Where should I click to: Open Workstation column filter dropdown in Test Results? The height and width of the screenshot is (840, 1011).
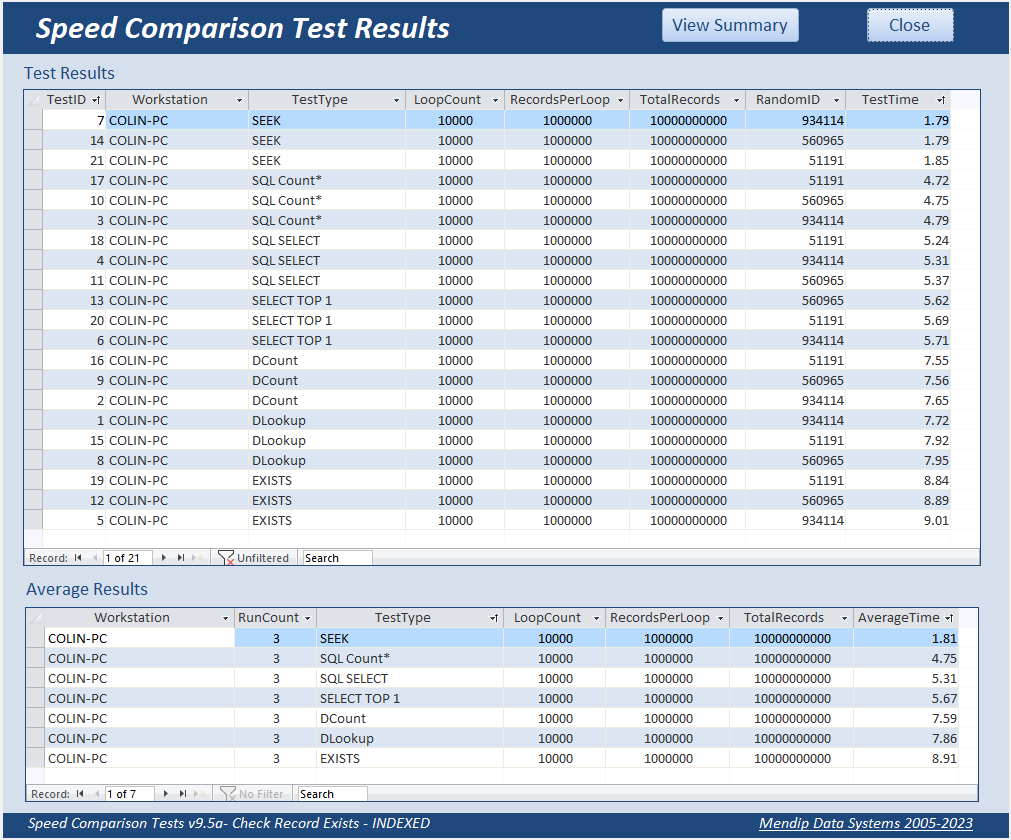click(x=239, y=100)
